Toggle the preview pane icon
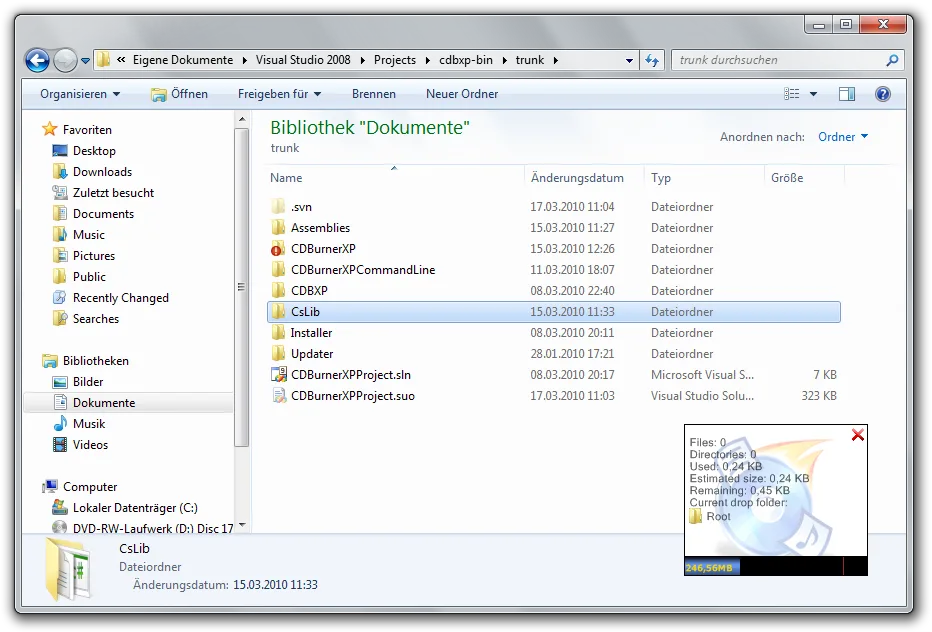 (x=846, y=94)
